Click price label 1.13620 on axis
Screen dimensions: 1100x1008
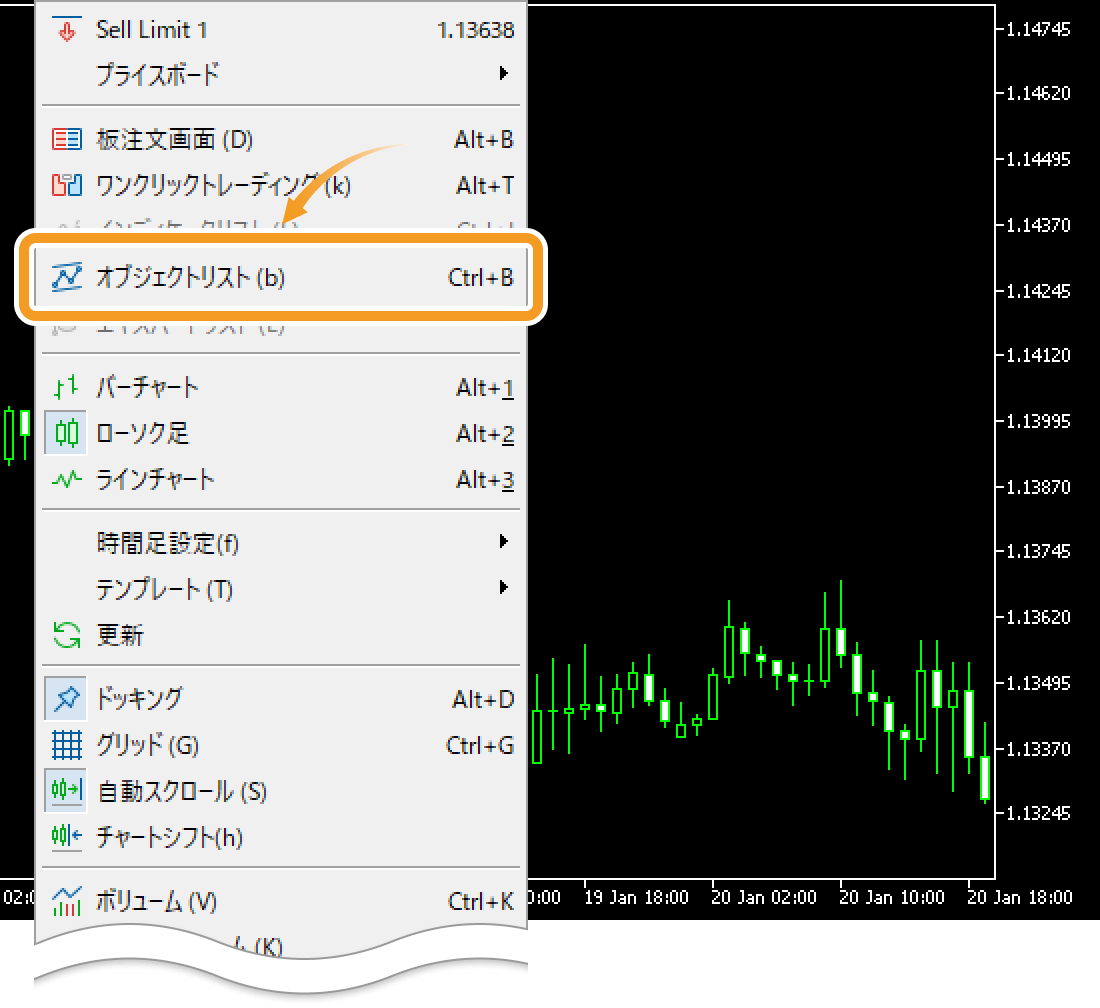click(x=1038, y=617)
